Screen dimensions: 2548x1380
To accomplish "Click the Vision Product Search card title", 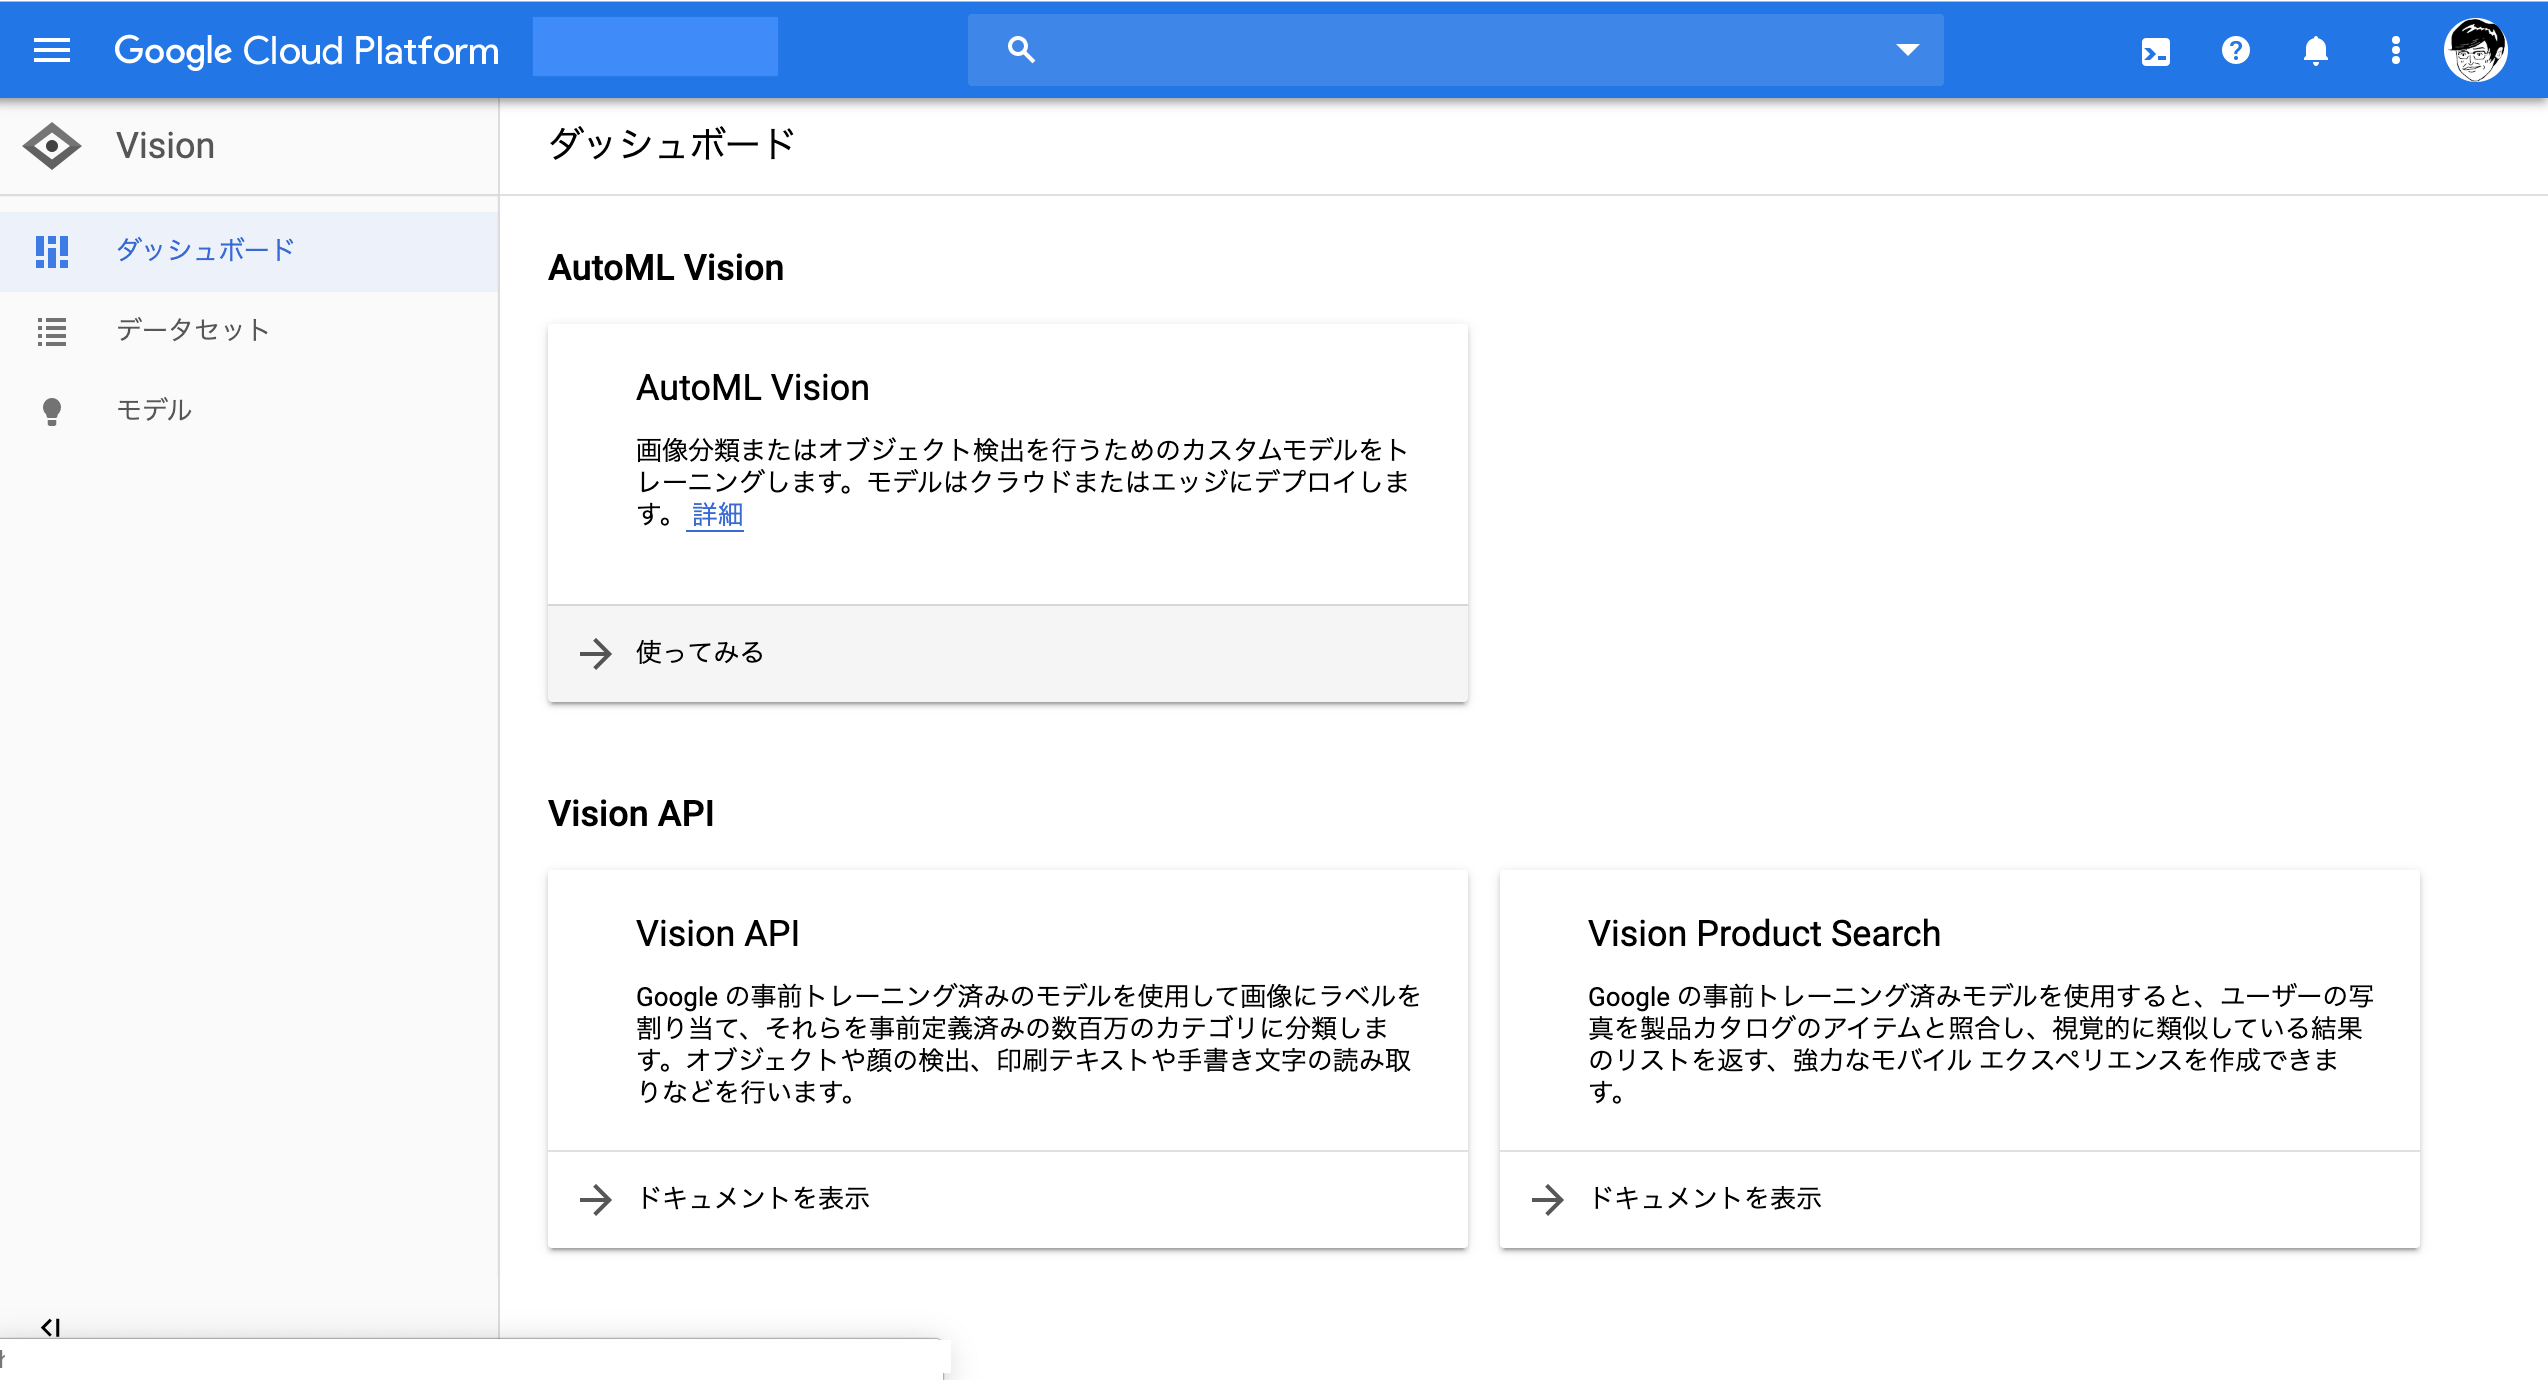I will pos(1764,934).
